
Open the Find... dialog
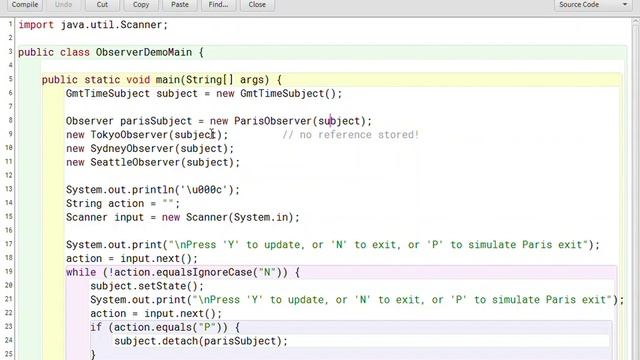click(218, 5)
